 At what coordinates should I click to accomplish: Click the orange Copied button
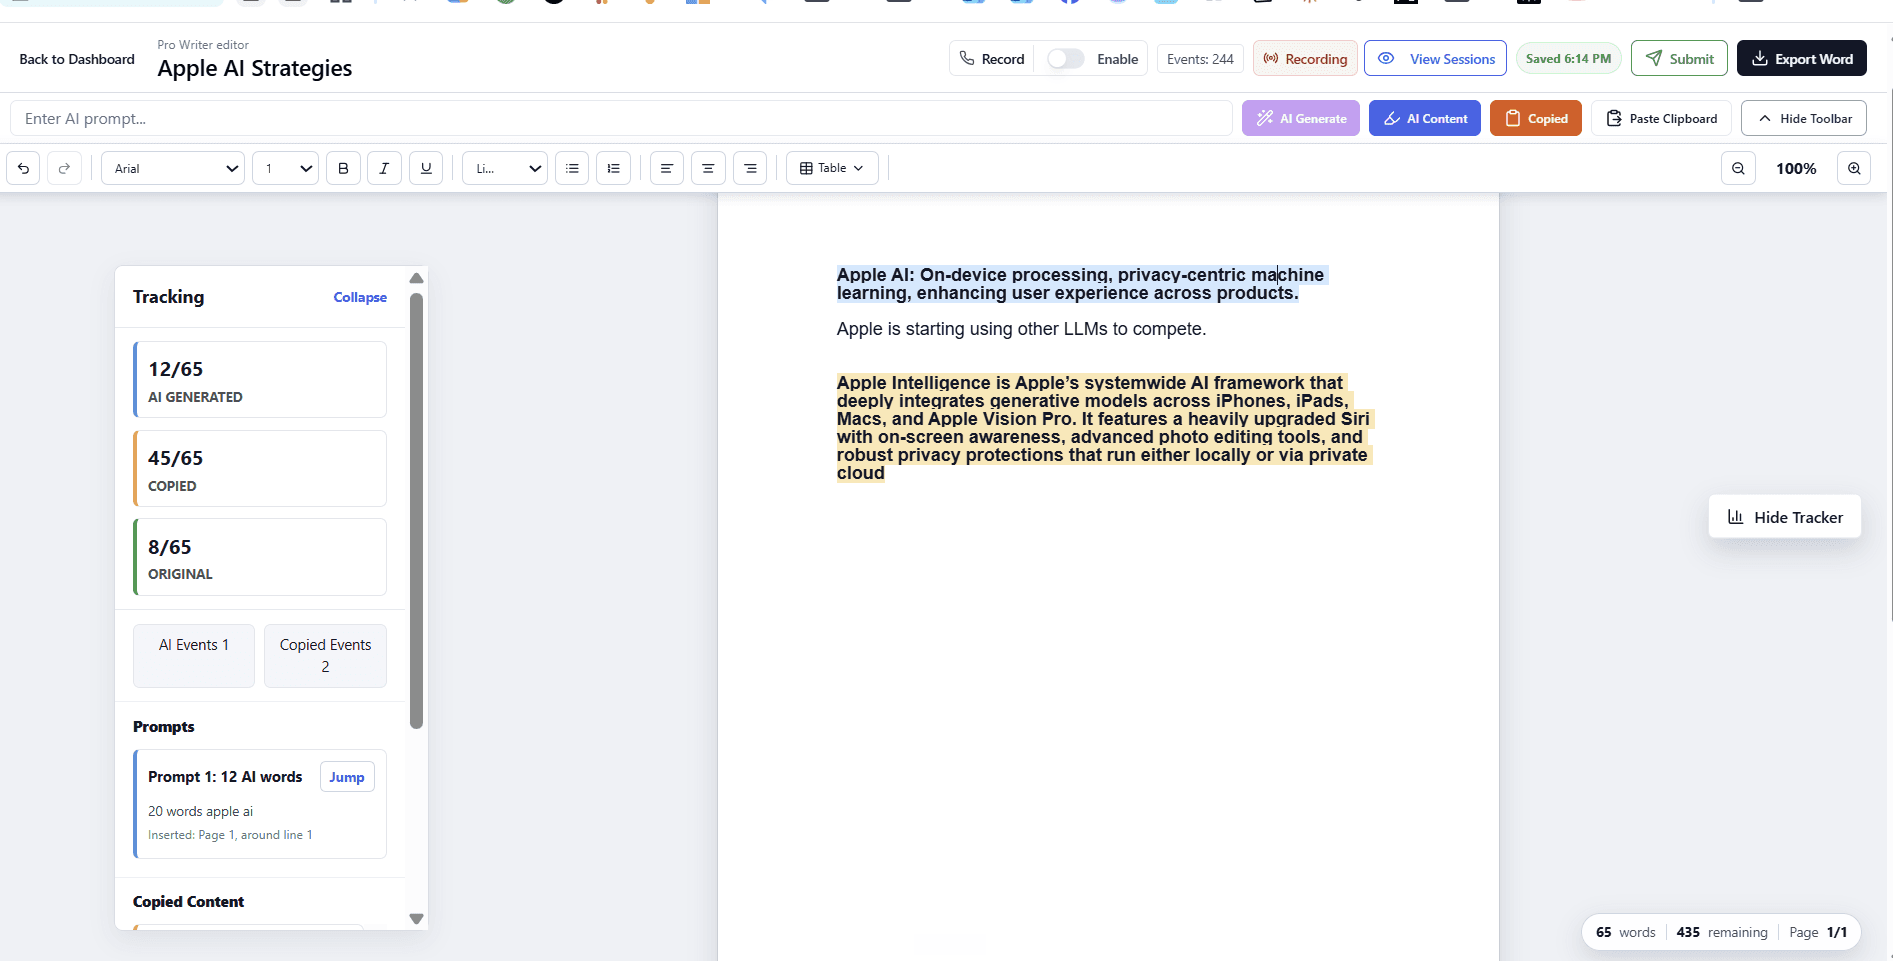click(x=1536, y=118)
